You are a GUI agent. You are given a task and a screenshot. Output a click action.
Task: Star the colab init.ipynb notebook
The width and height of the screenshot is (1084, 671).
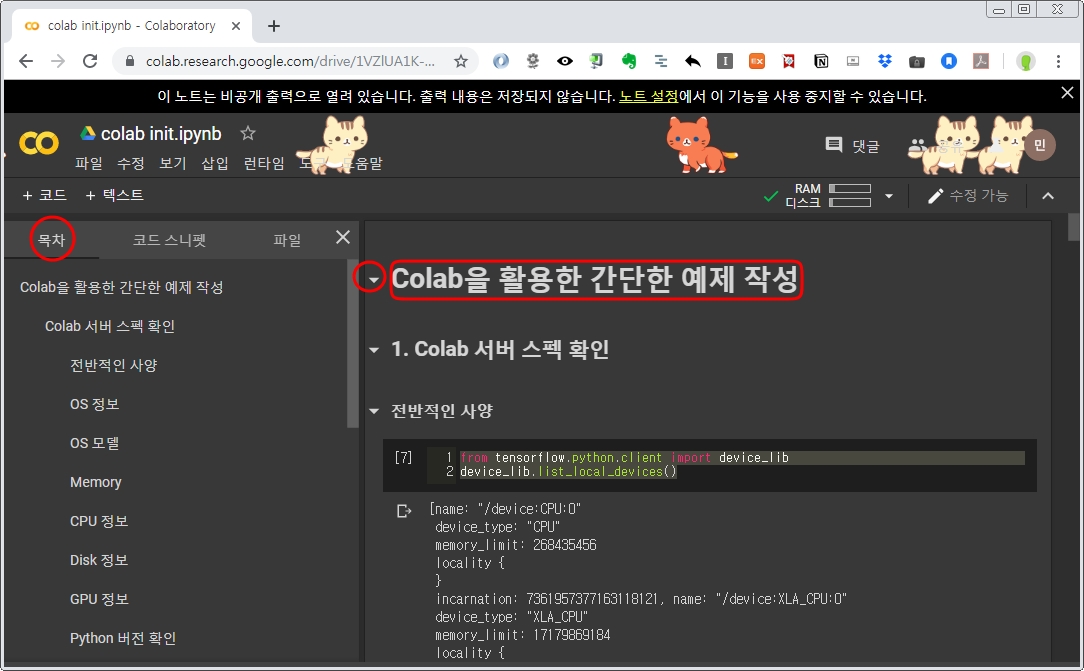coord(247,133)
